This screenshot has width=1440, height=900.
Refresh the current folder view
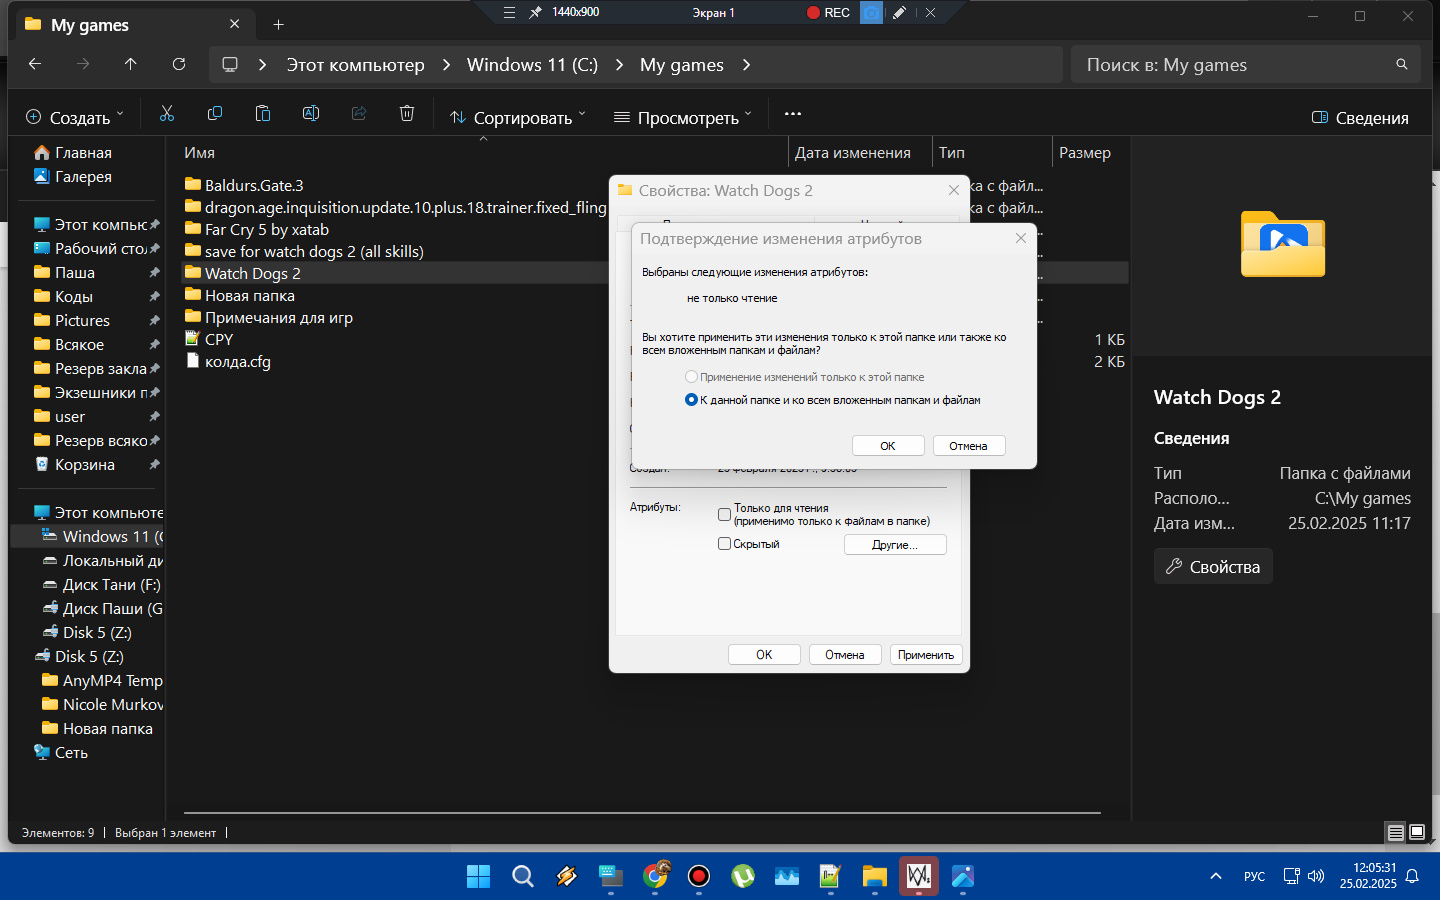point(179,64)
